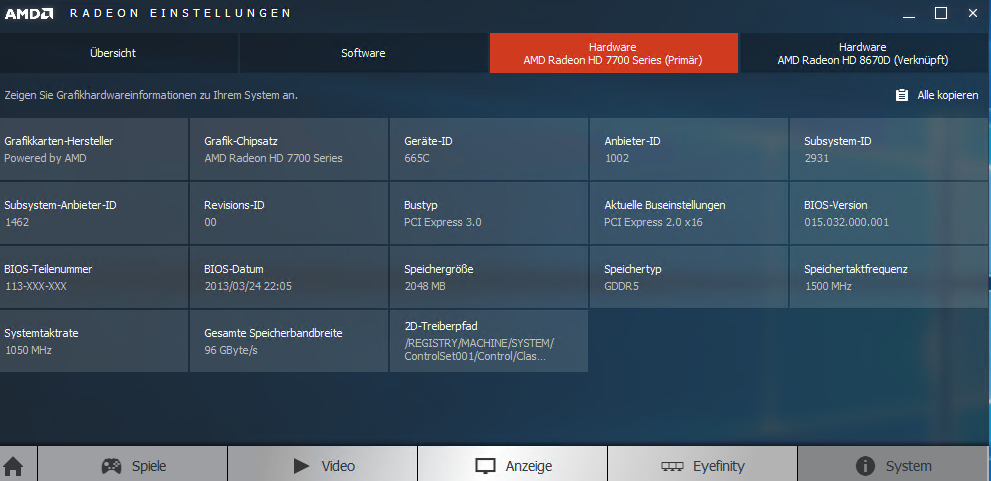Select the Geräte-ID tile
This screenshot has height=481, width=991.
click(x=489, y=149)
